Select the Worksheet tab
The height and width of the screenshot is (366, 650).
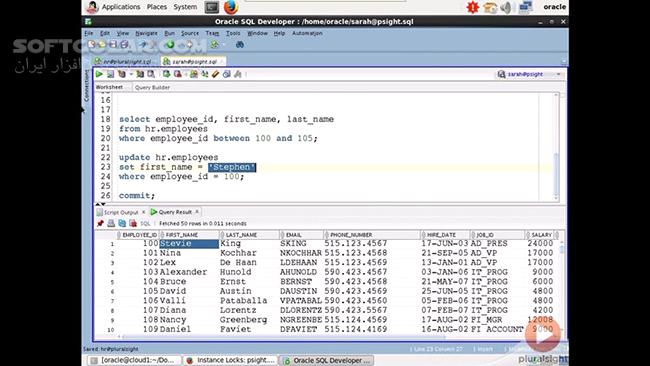(109, 87)
